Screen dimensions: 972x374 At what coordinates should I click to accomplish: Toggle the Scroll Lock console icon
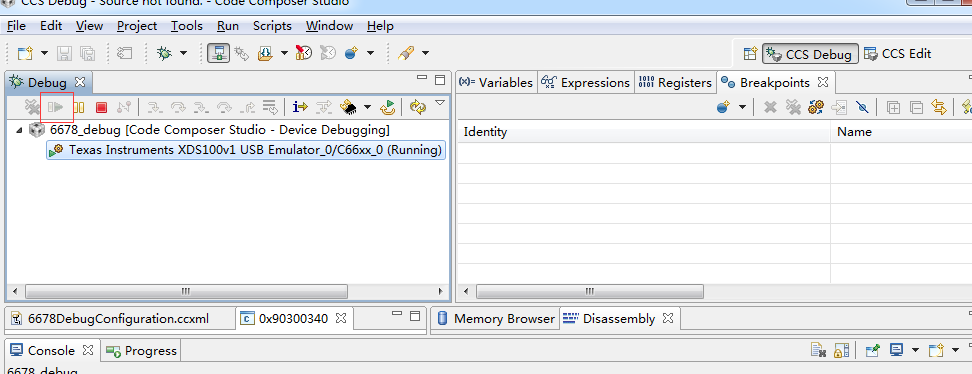[x=841, y=351]
